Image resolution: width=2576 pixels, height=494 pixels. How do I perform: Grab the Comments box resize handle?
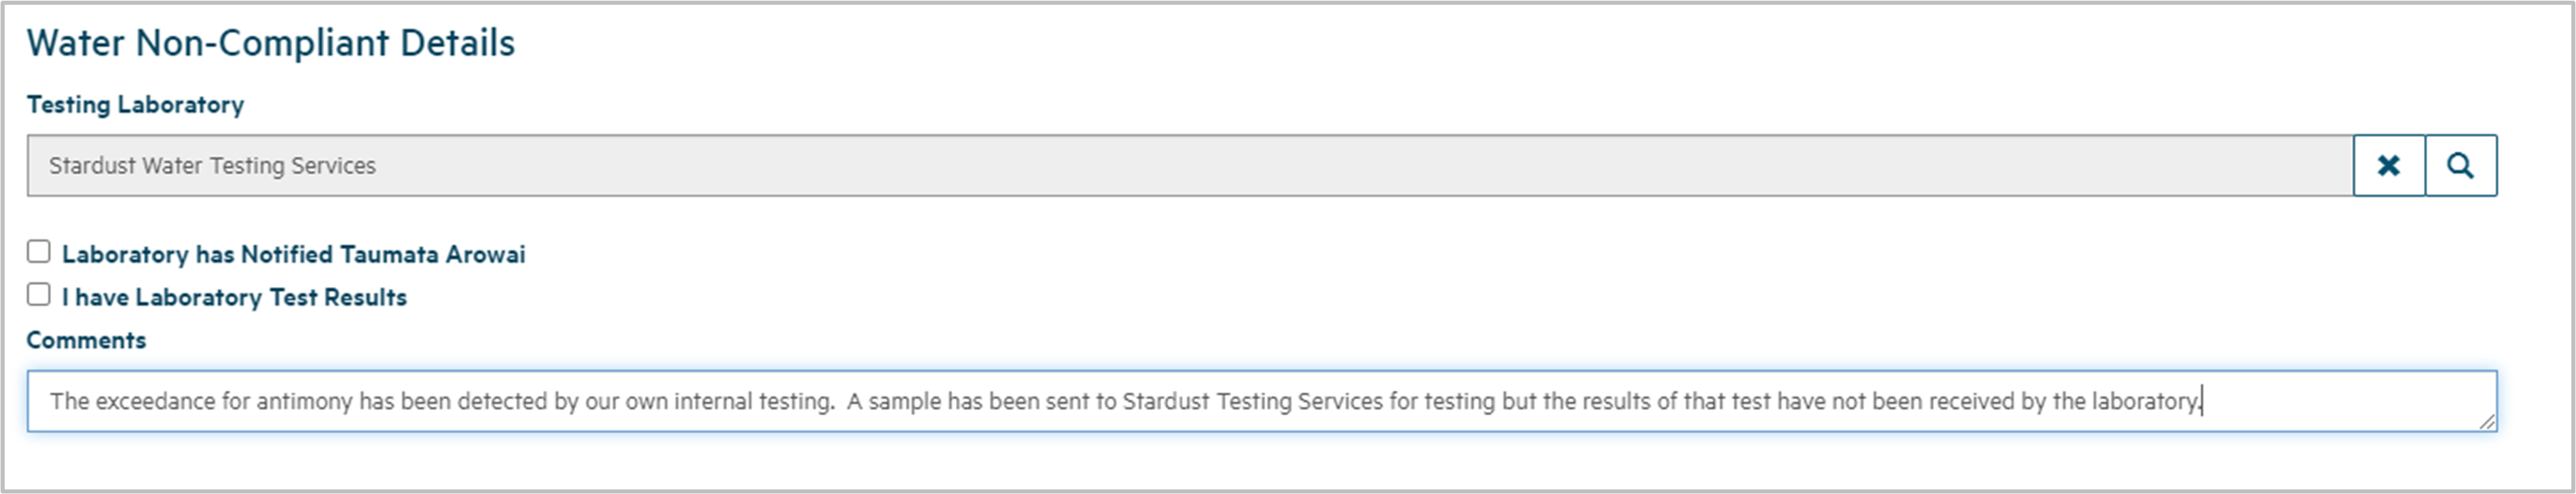(2487, 422)
